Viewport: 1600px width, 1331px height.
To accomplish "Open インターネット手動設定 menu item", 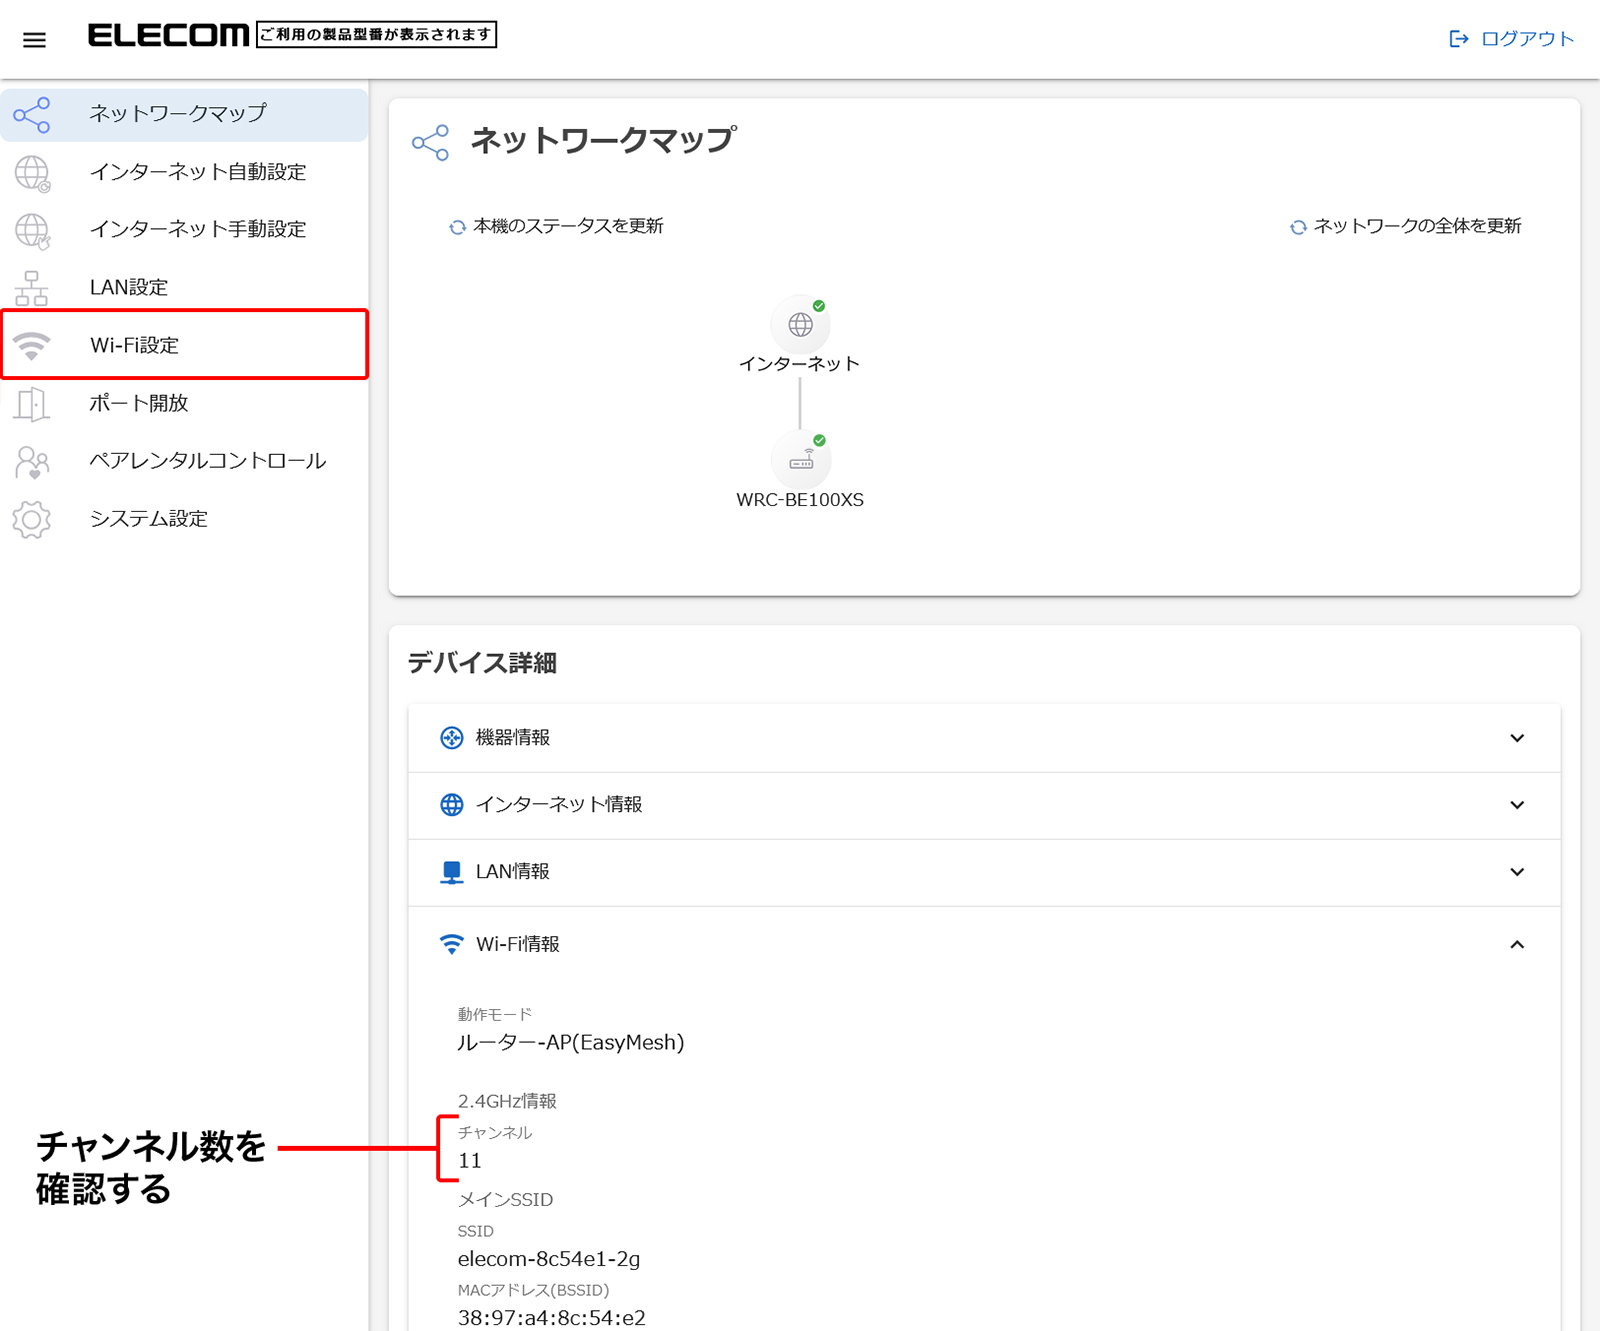I will point(197,229).
